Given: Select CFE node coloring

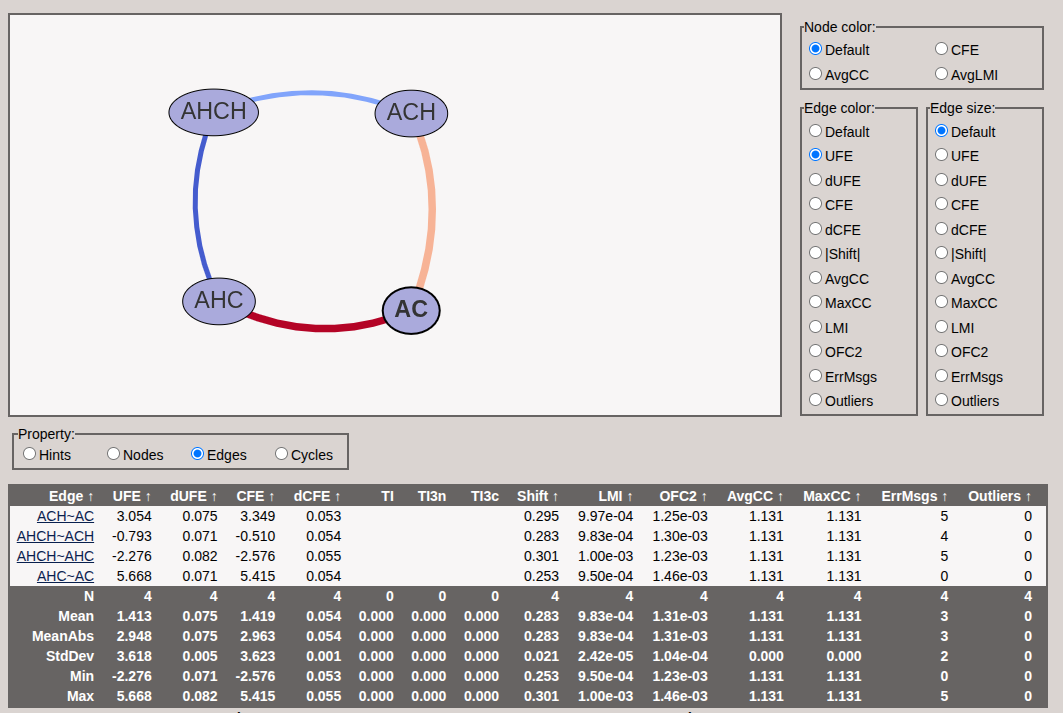Looking at the screenshot, I should point(941,48).
